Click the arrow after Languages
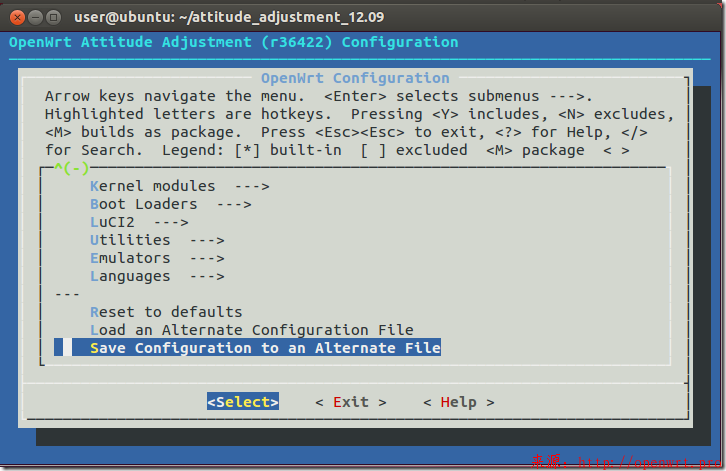Viewport: 726px width, 471px height. tap(207, 276)
